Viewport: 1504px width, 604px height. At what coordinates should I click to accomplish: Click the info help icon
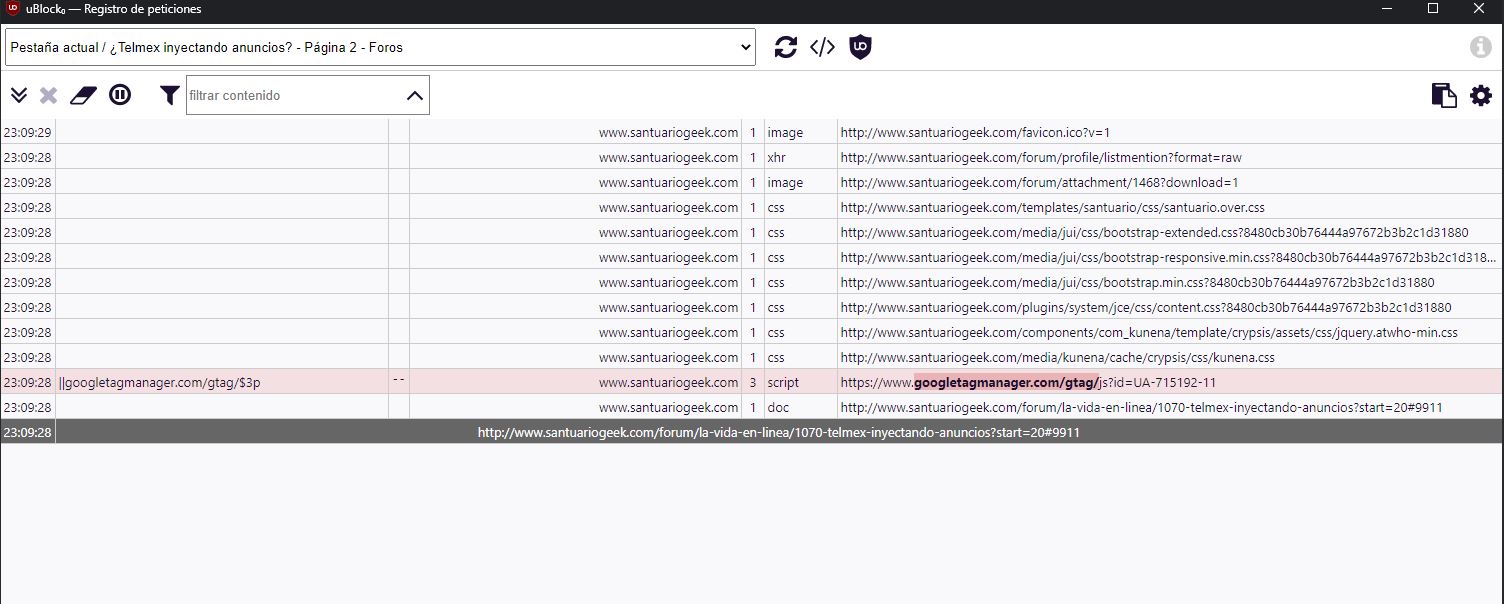(x=1480, y=47)
